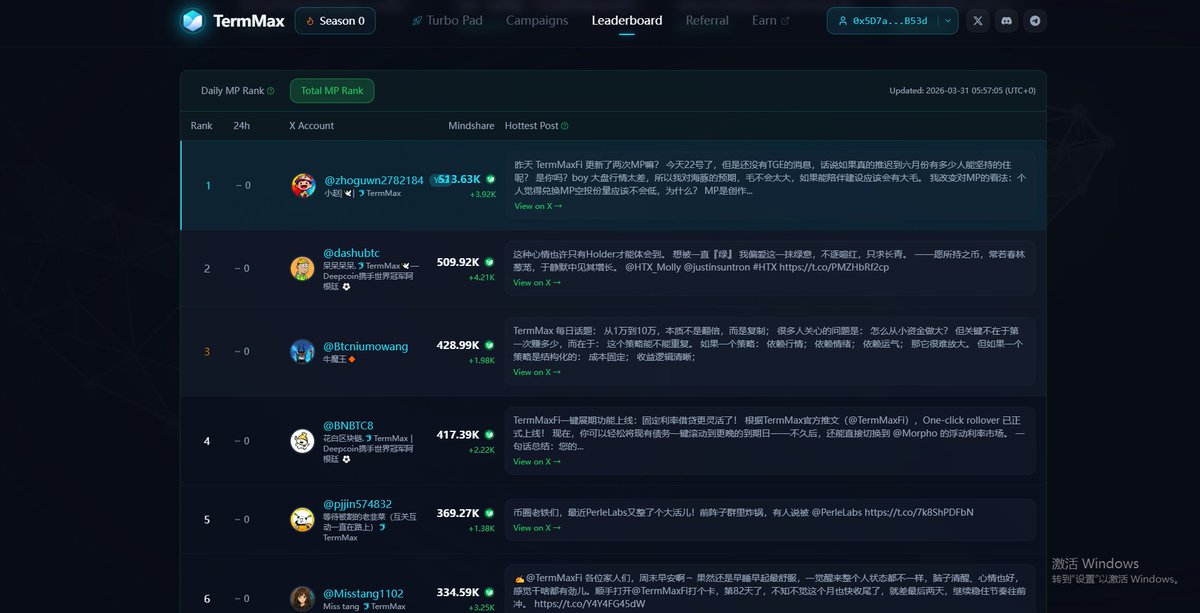Click the @Btcniumowang avatar image
Screen dimensions: 1200x613
302,351
